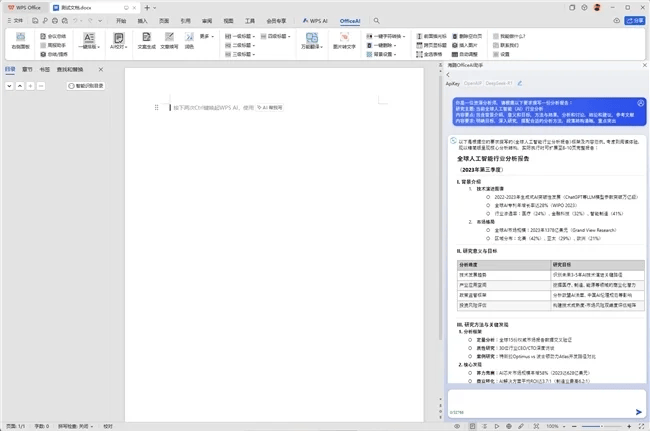Switch to the 页面 ribbon tab
The image size is (650, 431).
point(164,21)
